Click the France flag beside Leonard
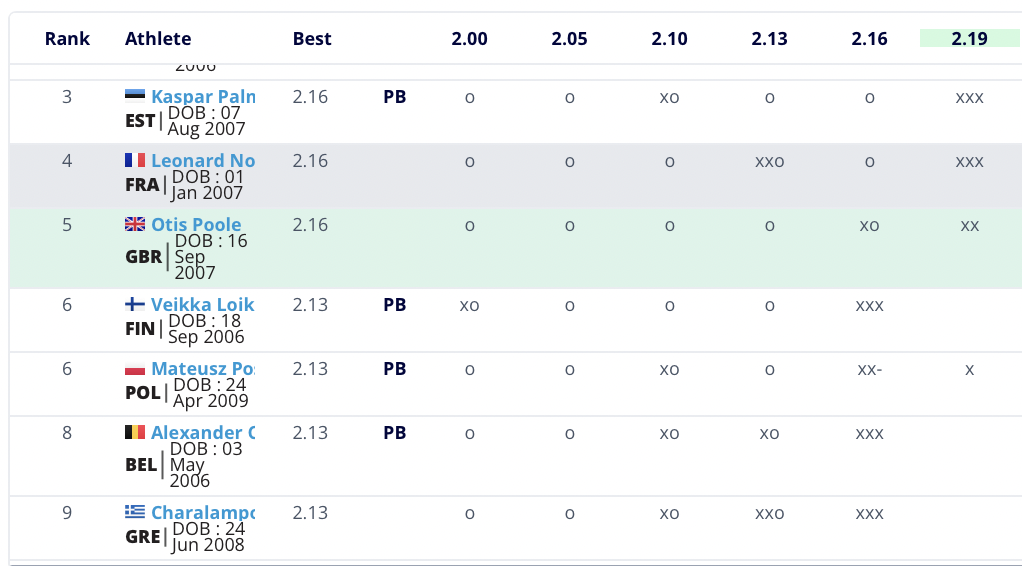This screenshot has width=1022, height=566. point(135,160)
